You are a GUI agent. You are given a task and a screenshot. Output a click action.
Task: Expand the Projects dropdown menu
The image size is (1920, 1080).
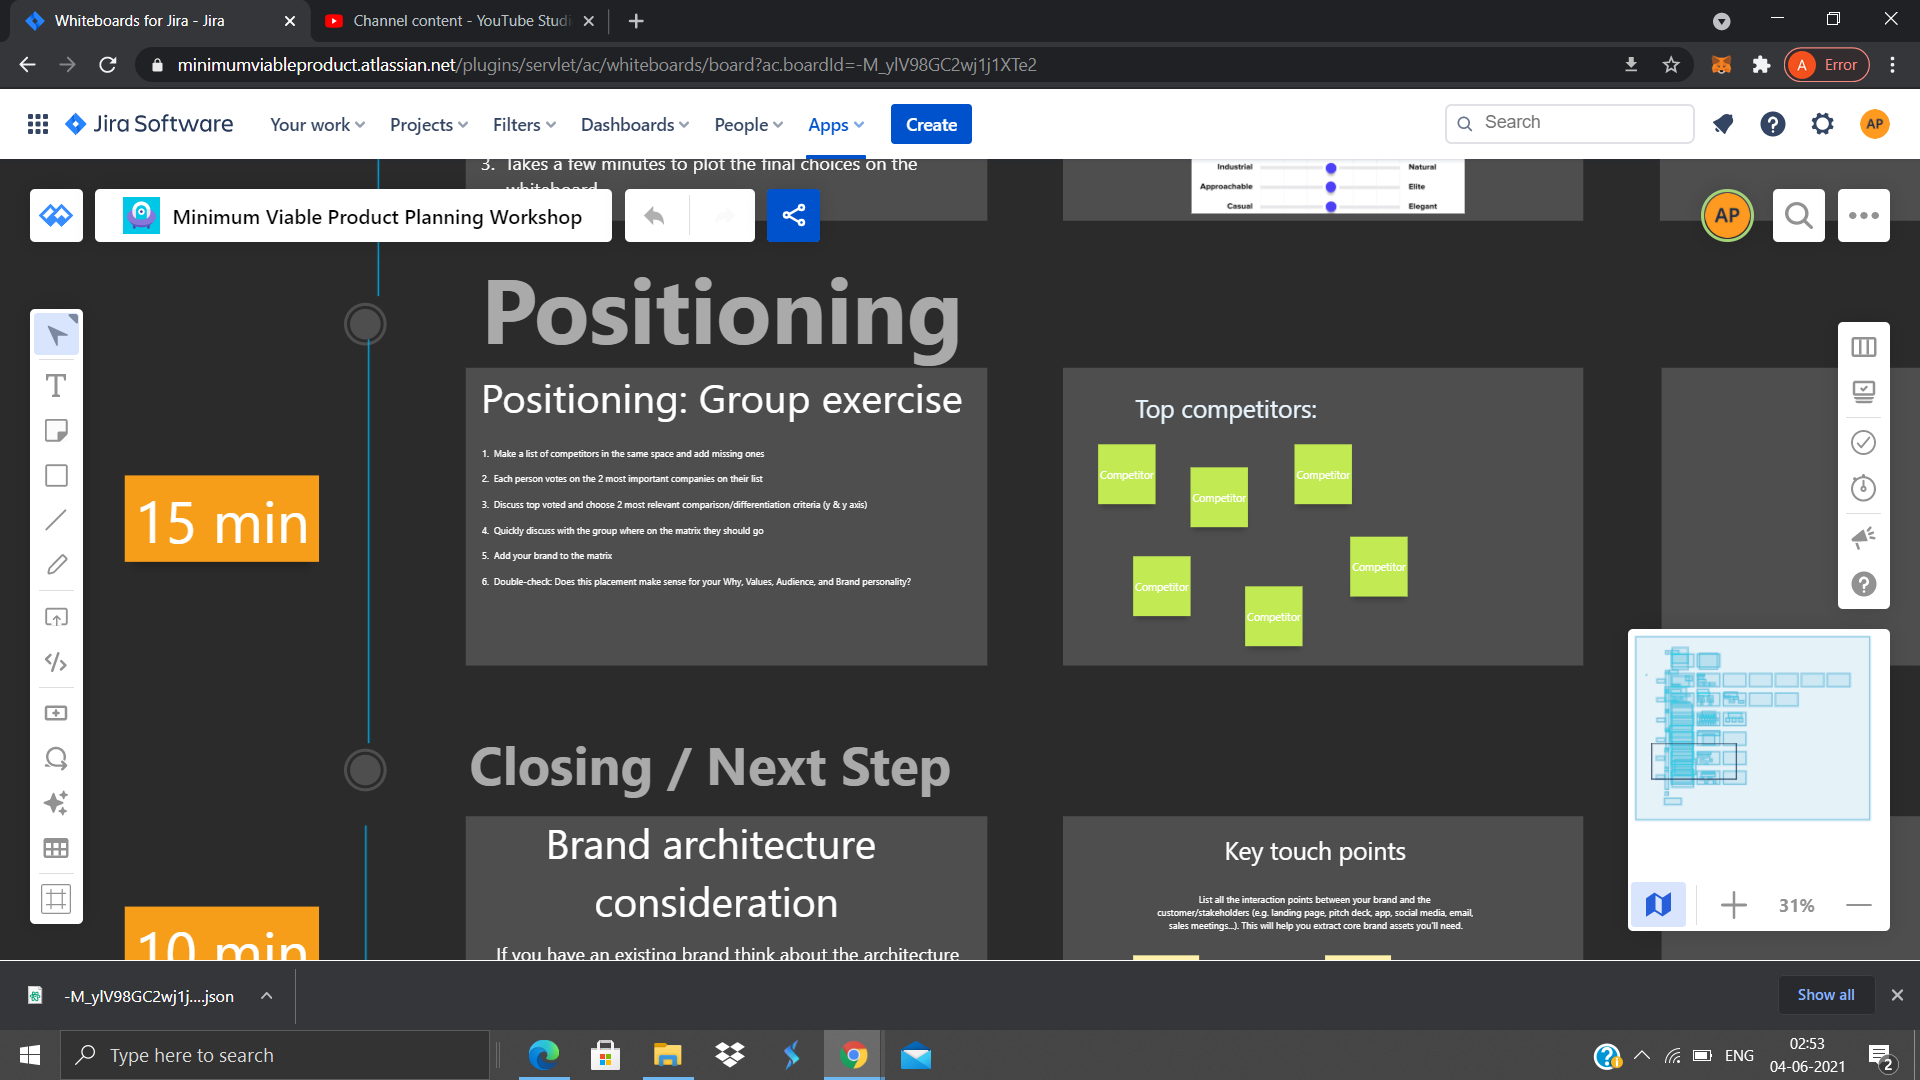point(428,124)
